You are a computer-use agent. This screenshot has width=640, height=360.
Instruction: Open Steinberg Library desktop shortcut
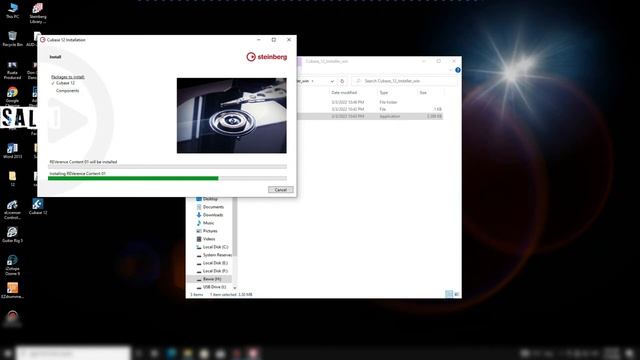click(38, 13)
